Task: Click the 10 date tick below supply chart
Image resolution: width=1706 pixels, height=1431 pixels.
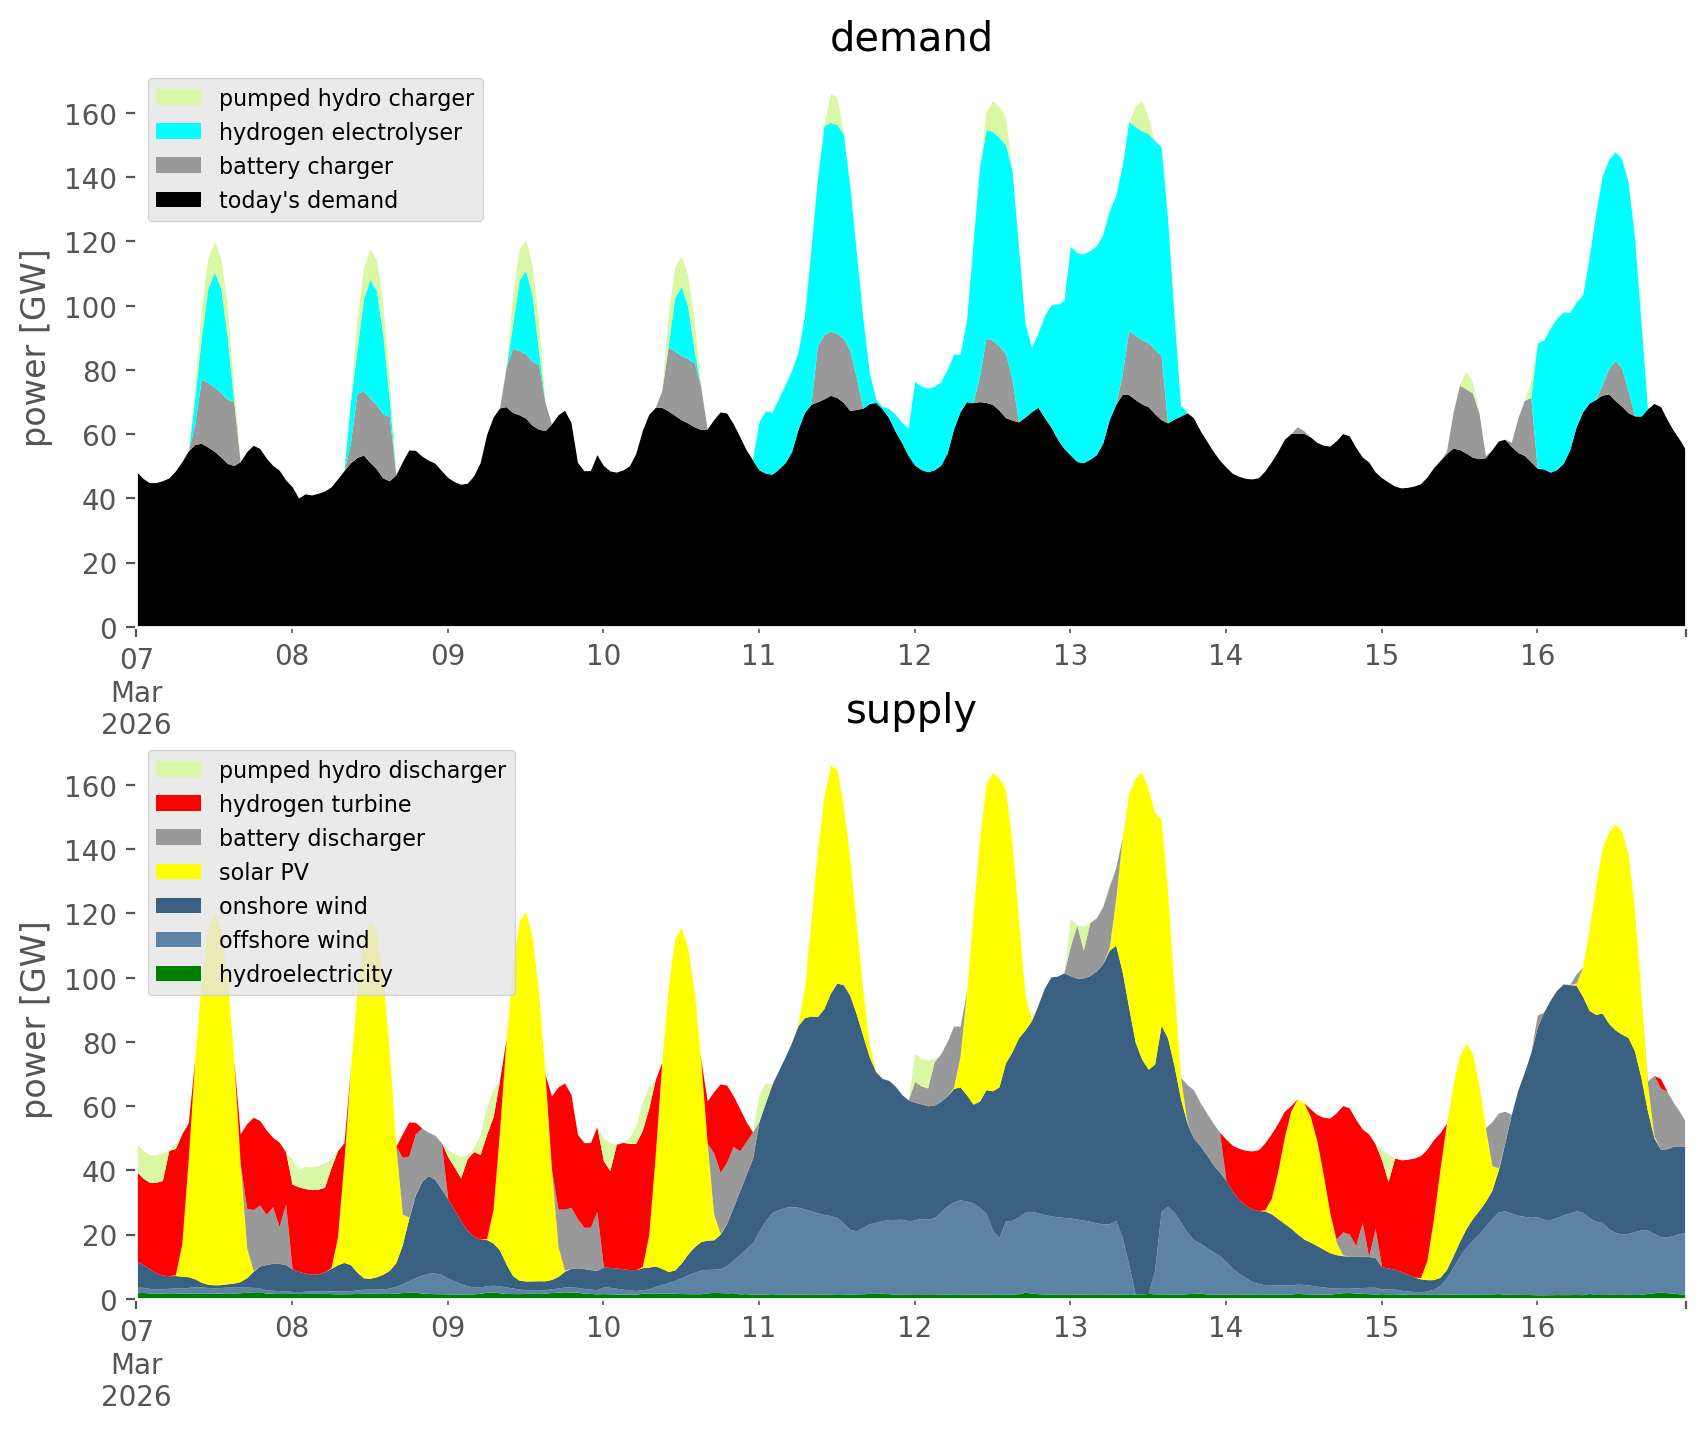Action: tap(603, 1328)
